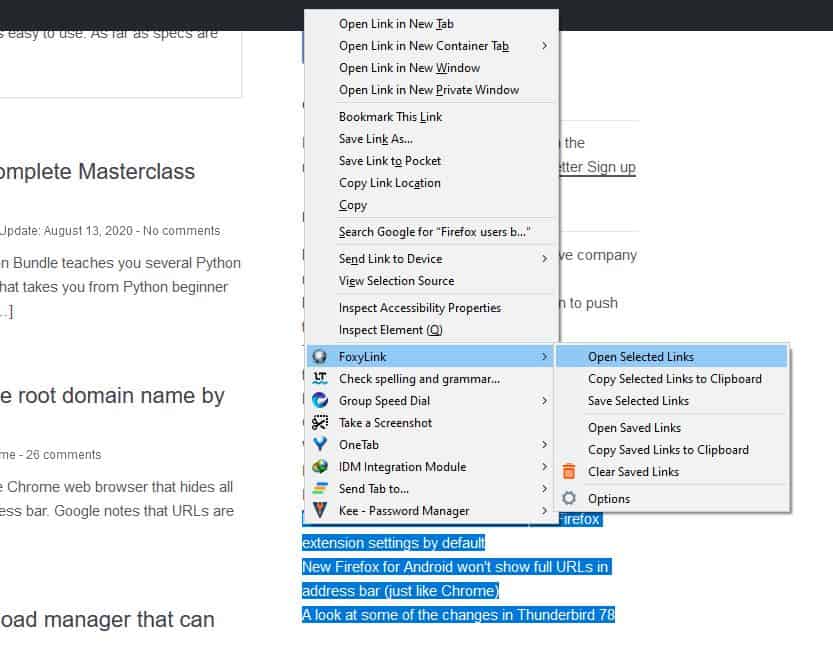The height and width of the screenshot is (655, 833).
Task: Click the Take a Screenshot scissors icon
Action: click(318, 422)
